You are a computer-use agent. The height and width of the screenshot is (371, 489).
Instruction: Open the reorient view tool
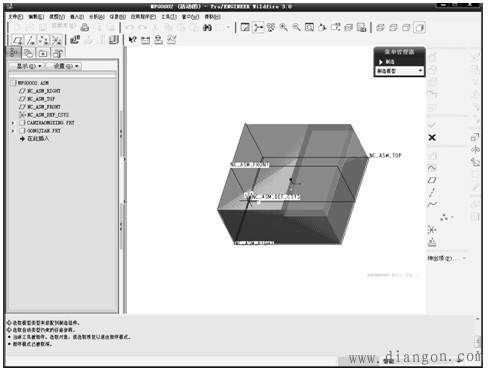(x=322, y=27)
